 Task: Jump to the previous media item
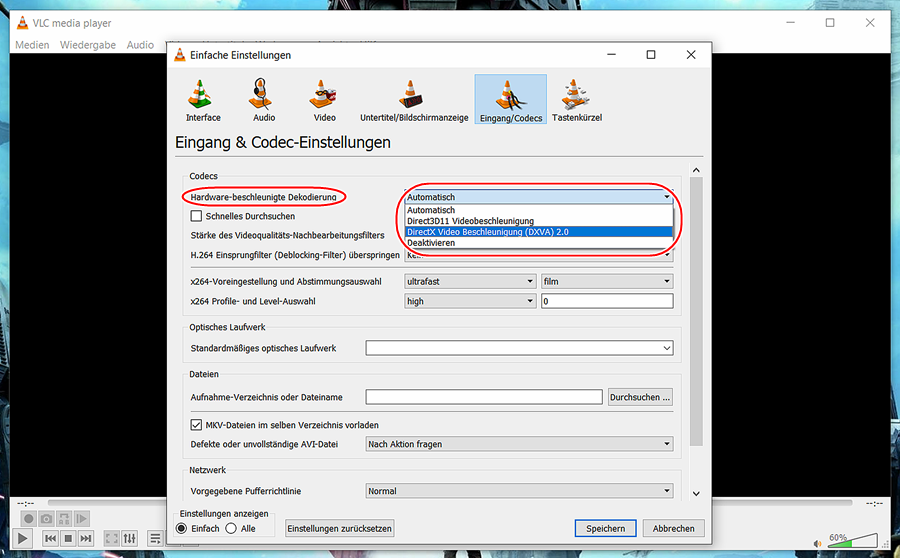51,538
